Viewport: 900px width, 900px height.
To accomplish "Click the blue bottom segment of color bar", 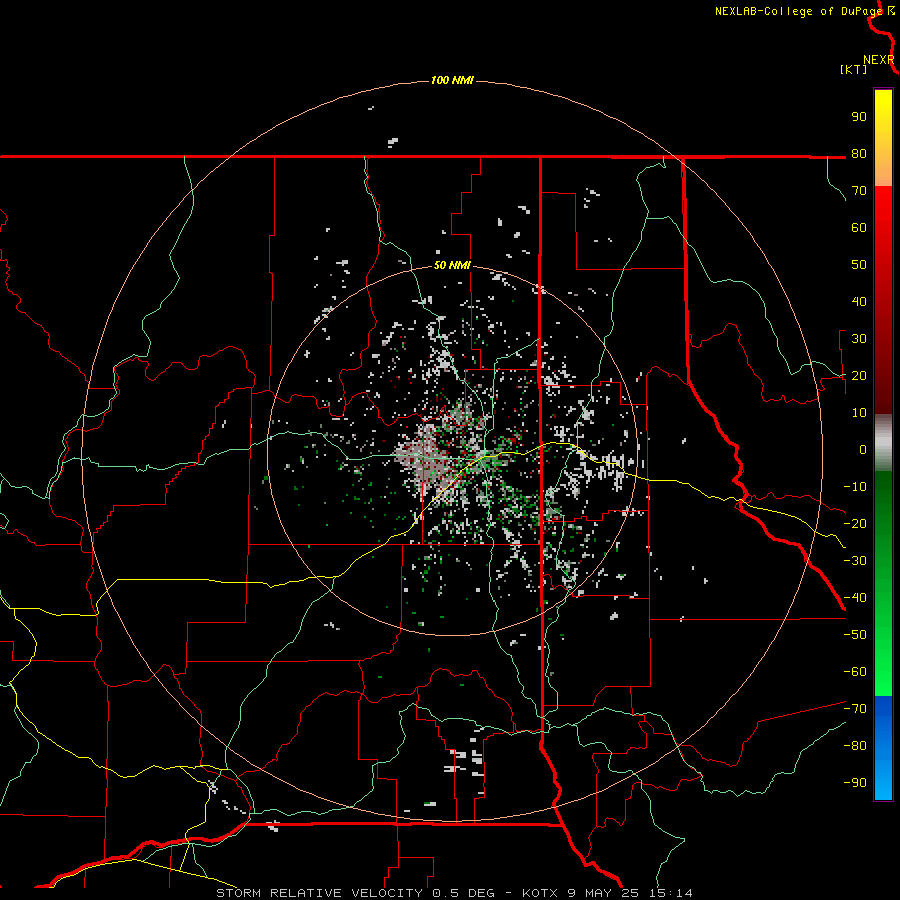I will coord(883,748).
